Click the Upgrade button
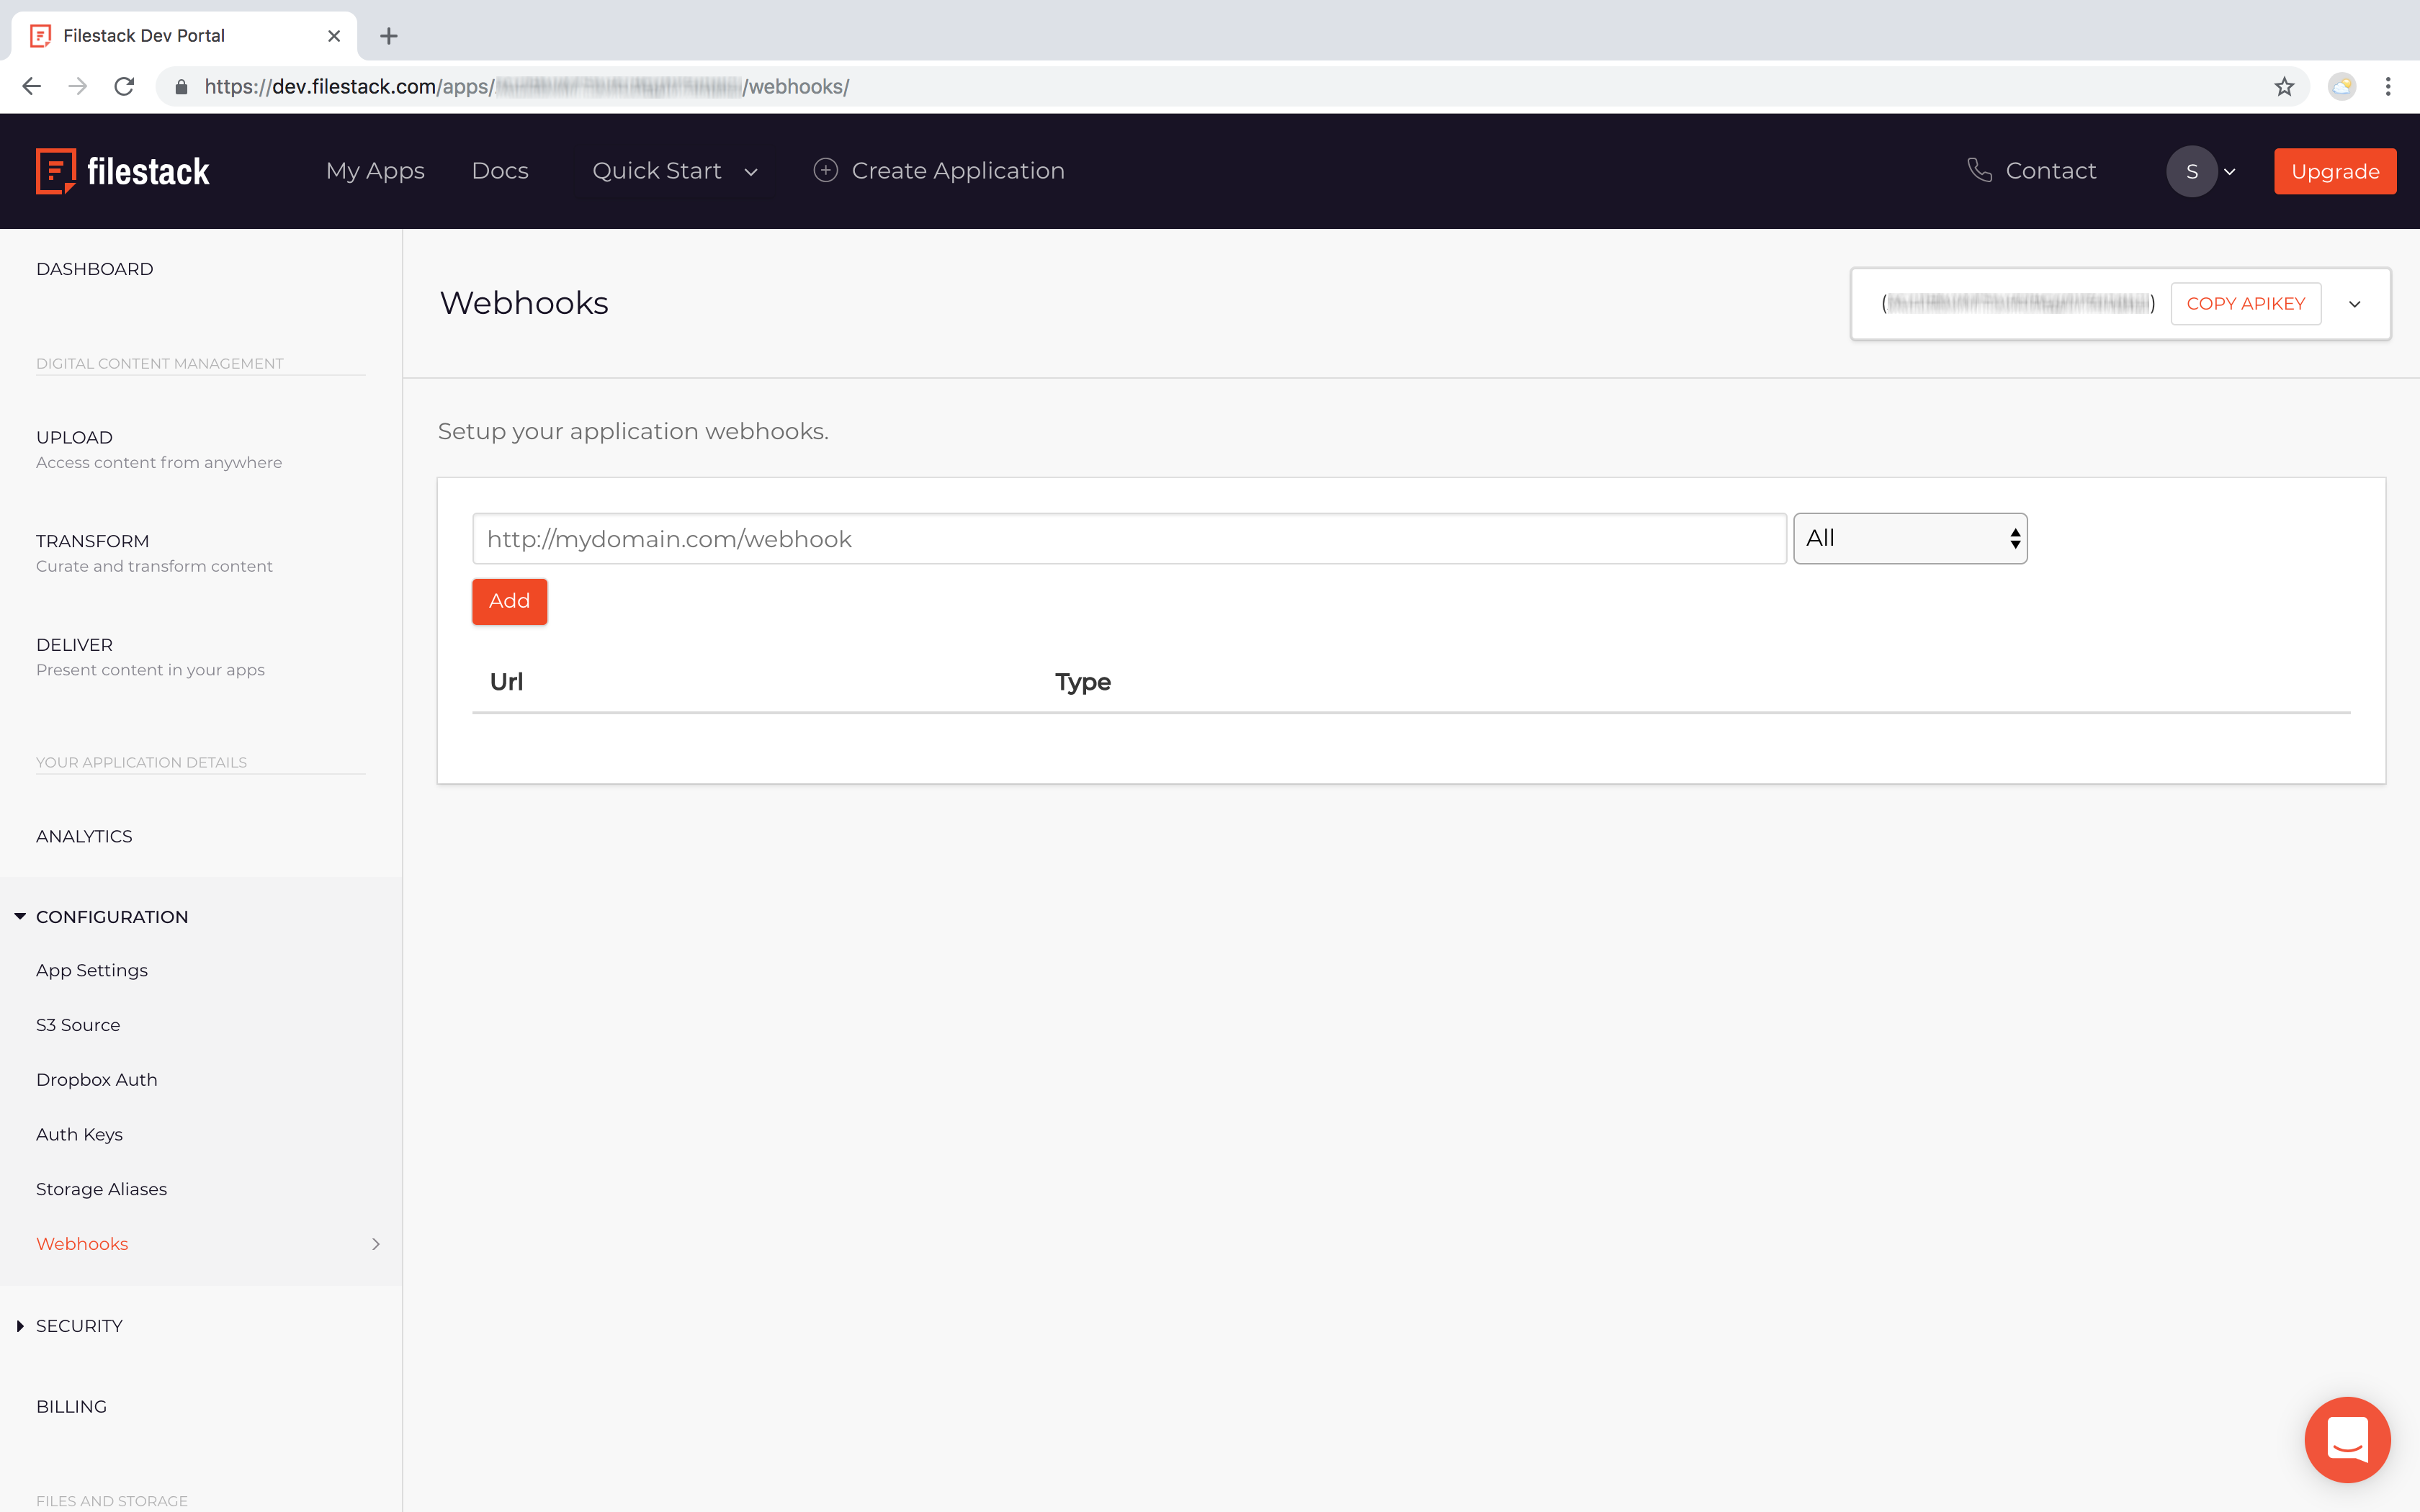Viewport: 2420px width, 1512px height. (2335, 171)
